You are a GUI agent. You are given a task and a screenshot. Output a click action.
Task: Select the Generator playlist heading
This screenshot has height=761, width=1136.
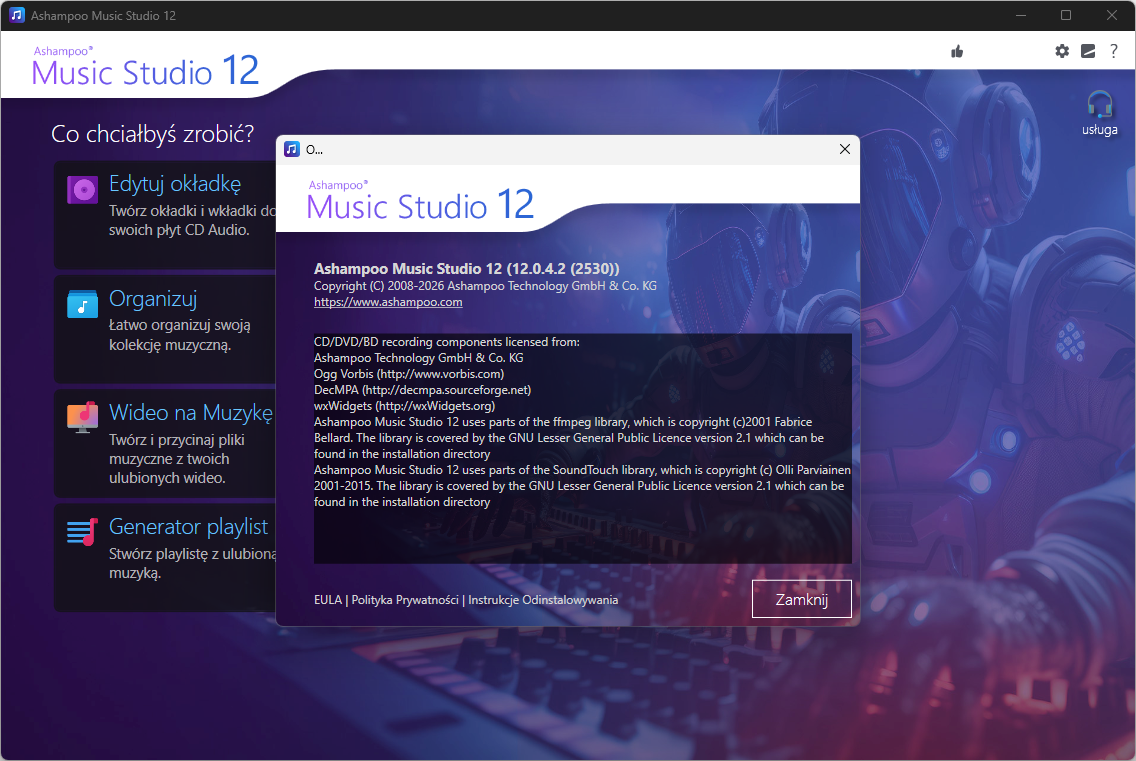pyautogui.click(x=188, y=527)
